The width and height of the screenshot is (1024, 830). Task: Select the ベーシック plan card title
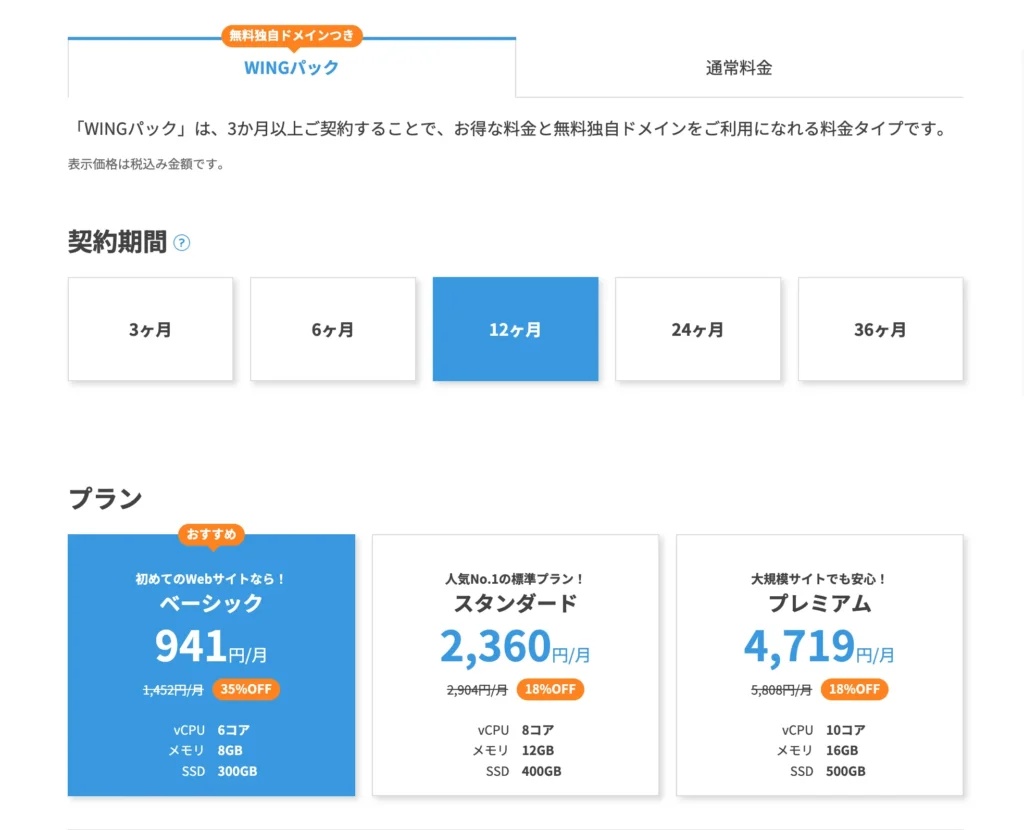coord(211,603)
